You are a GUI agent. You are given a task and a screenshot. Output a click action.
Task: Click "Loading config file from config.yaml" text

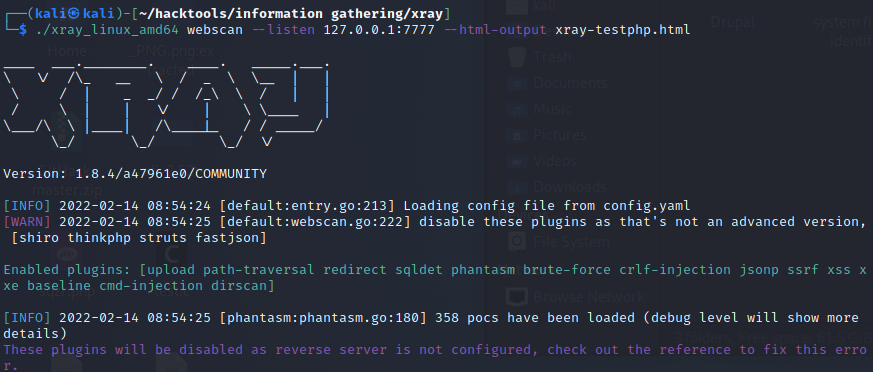click(547, 205)
